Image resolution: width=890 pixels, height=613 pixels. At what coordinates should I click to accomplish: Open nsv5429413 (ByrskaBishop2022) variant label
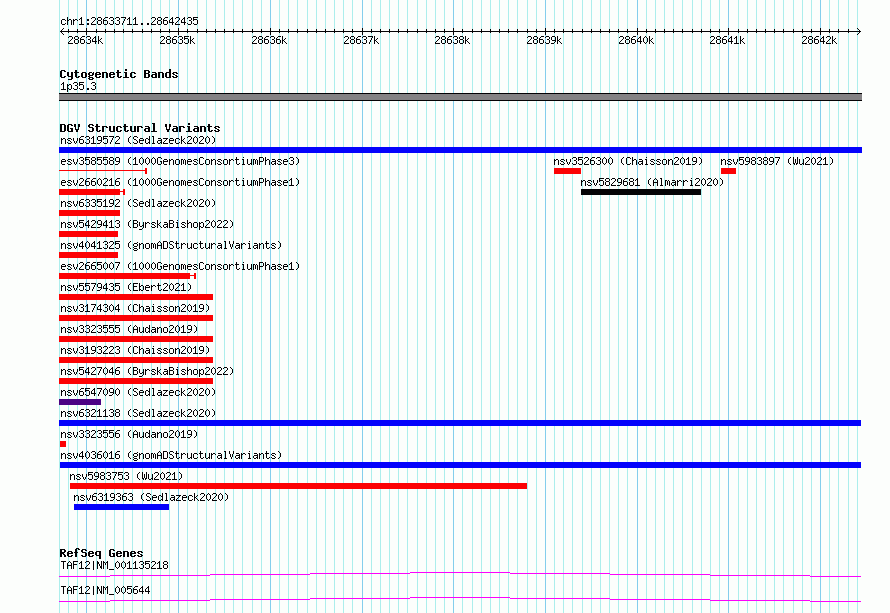[x=147, y=224]
